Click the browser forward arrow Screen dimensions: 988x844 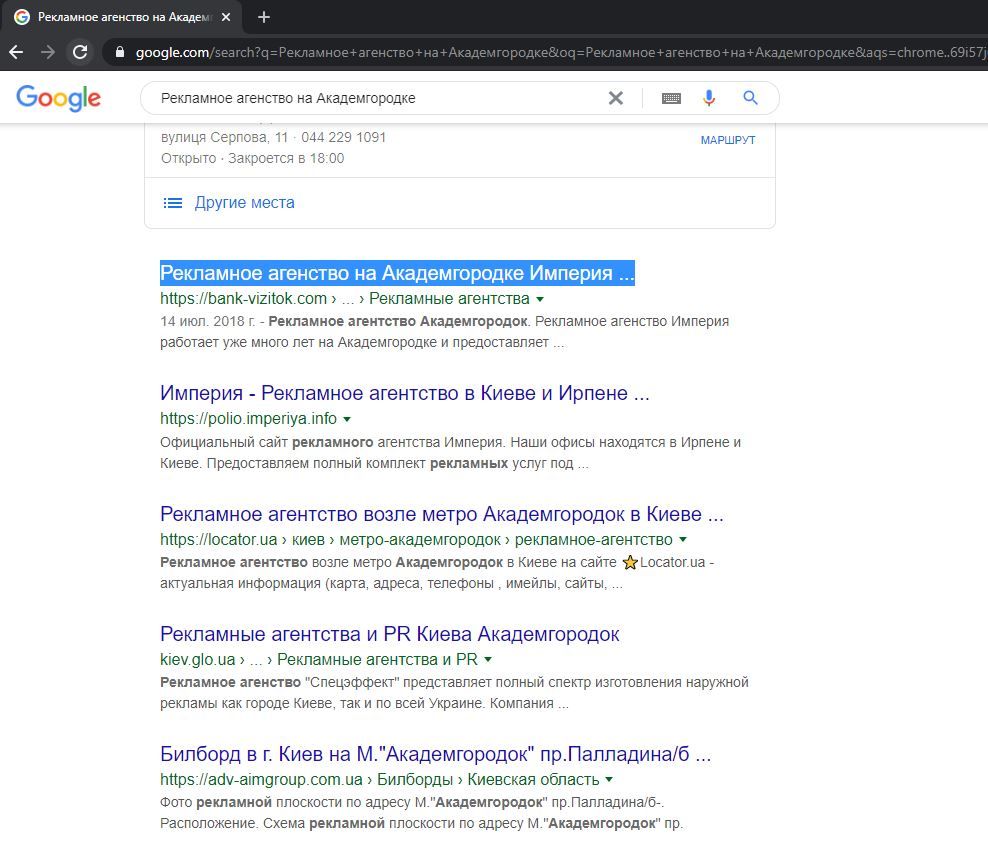(48, 52)
